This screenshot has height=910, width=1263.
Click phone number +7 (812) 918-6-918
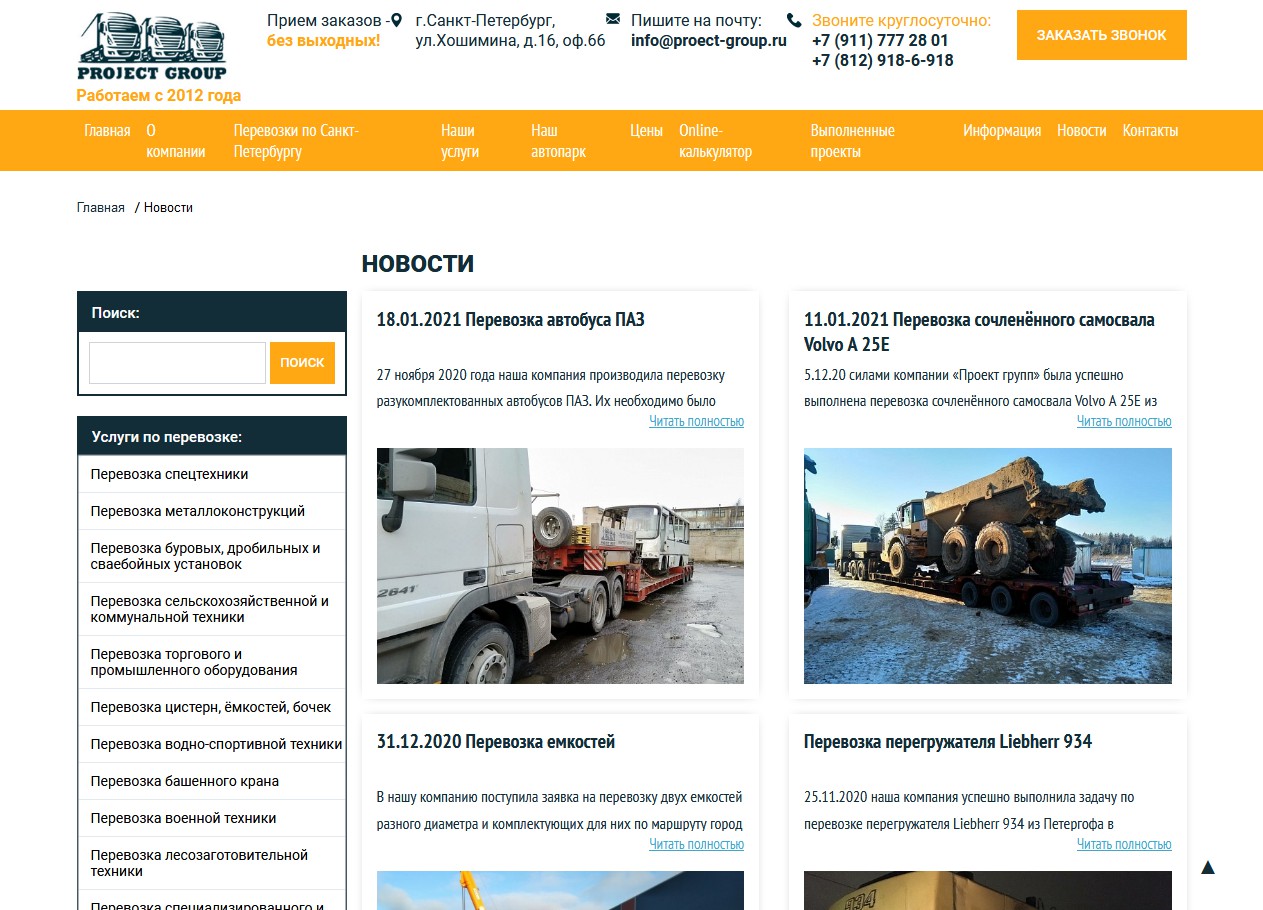pos(883,60)
